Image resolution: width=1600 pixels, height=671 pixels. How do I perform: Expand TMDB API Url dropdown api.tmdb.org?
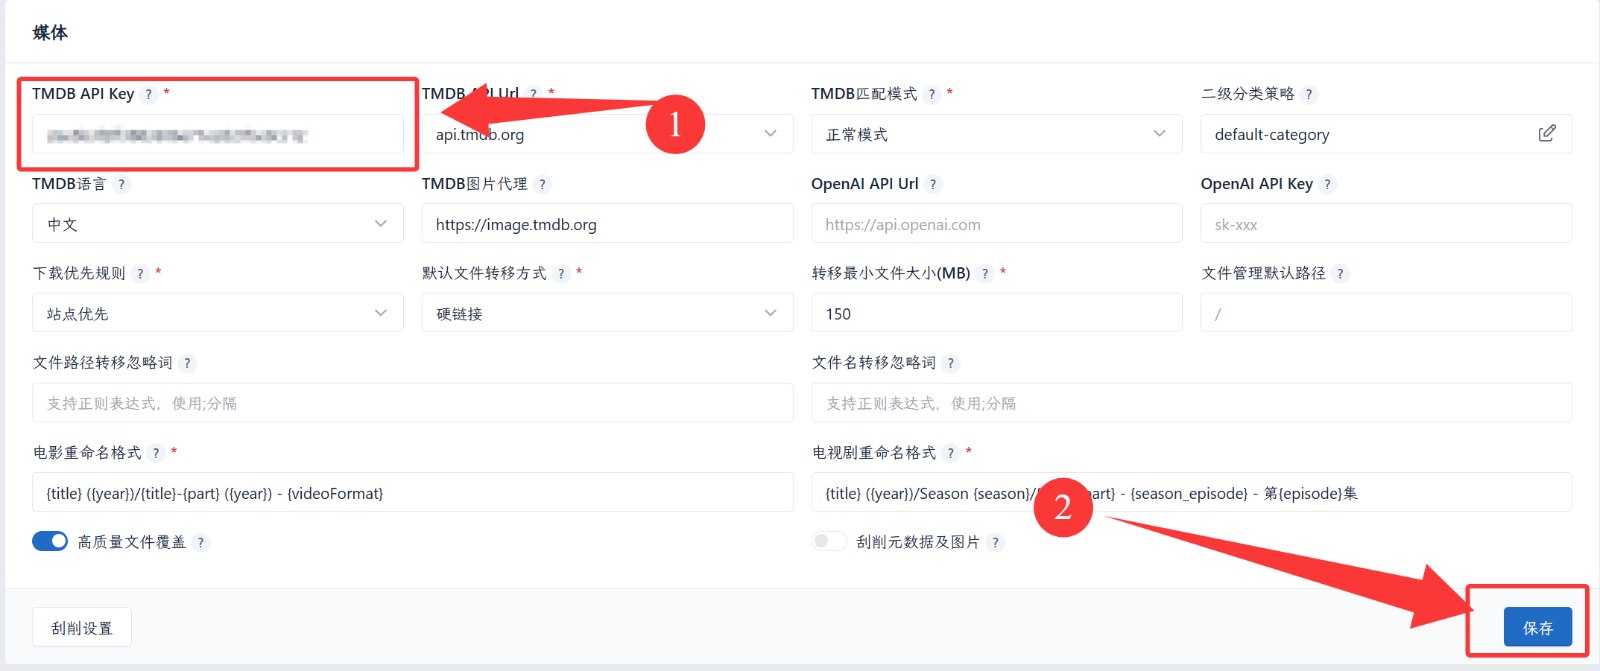[x=607, y=134]
